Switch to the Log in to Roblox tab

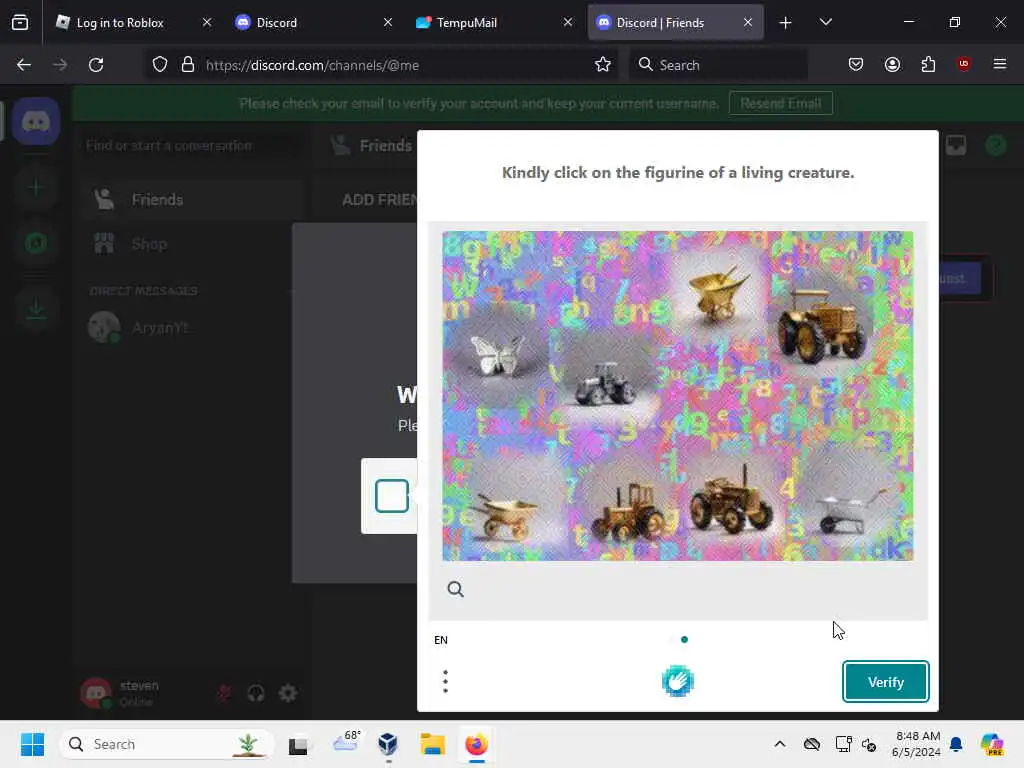click(120, 23)
